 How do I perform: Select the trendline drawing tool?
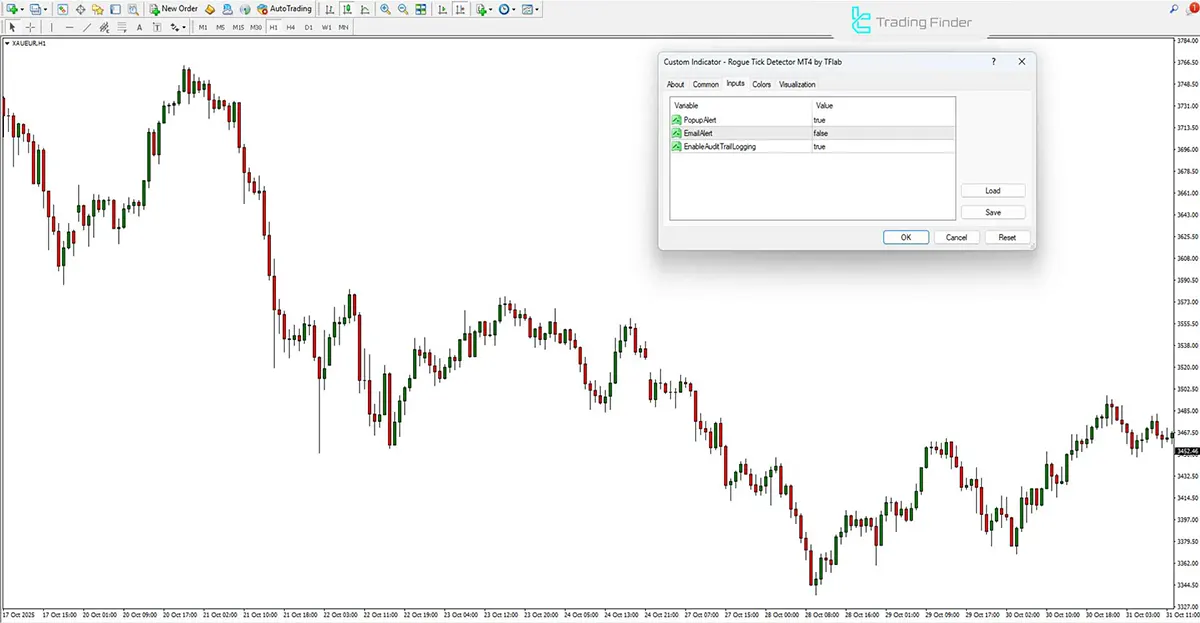pyautogui.click(x=86, y=27)
